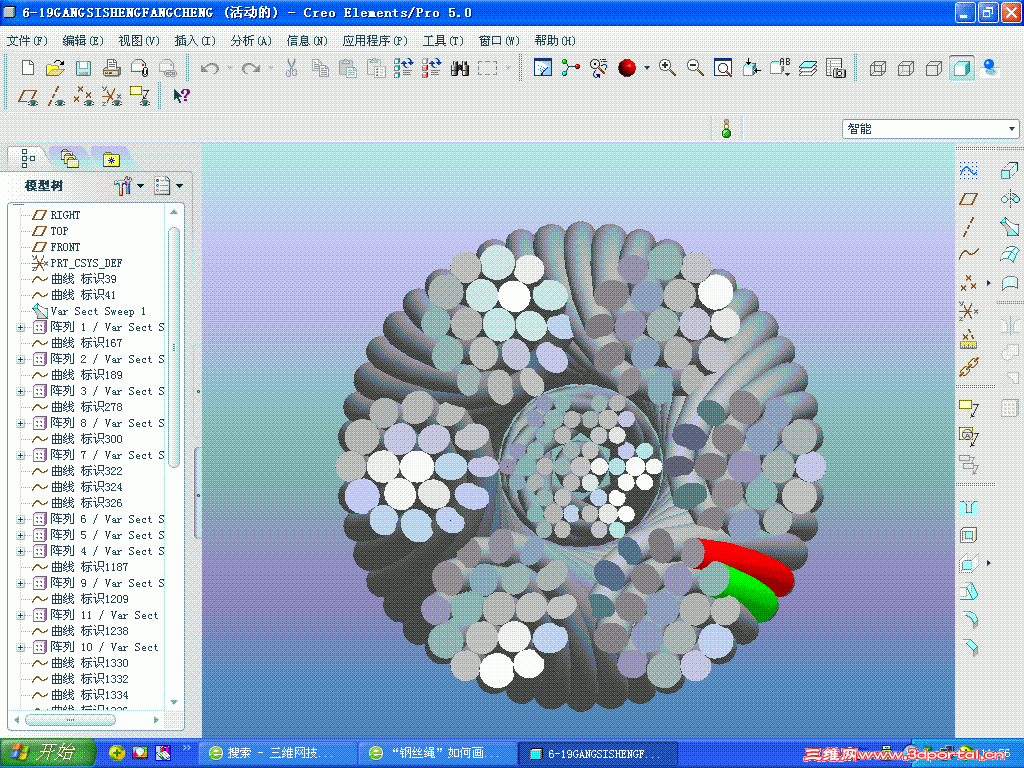Click the traffic light regeneration status icon
The height and width of the screenshot is (768, 1024).
point(726,128)
